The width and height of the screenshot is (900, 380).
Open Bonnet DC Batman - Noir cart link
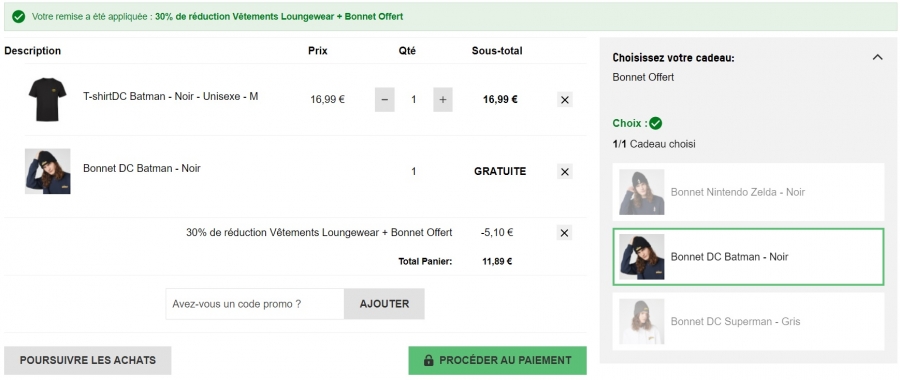142,168
